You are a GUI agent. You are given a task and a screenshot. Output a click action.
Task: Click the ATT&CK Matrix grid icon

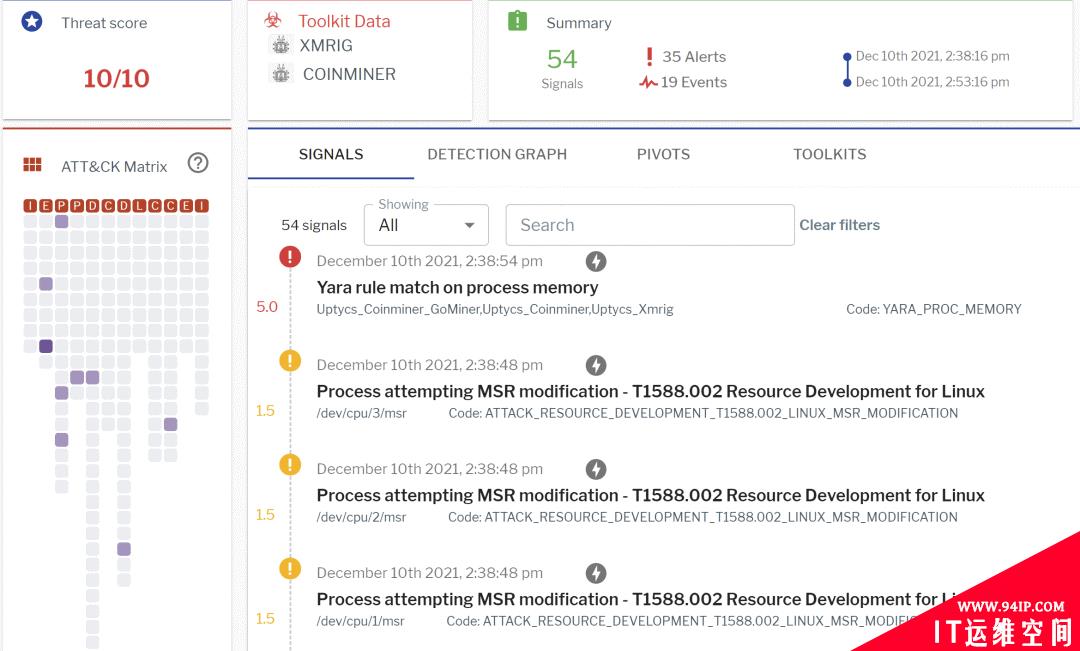click(32, 164)
